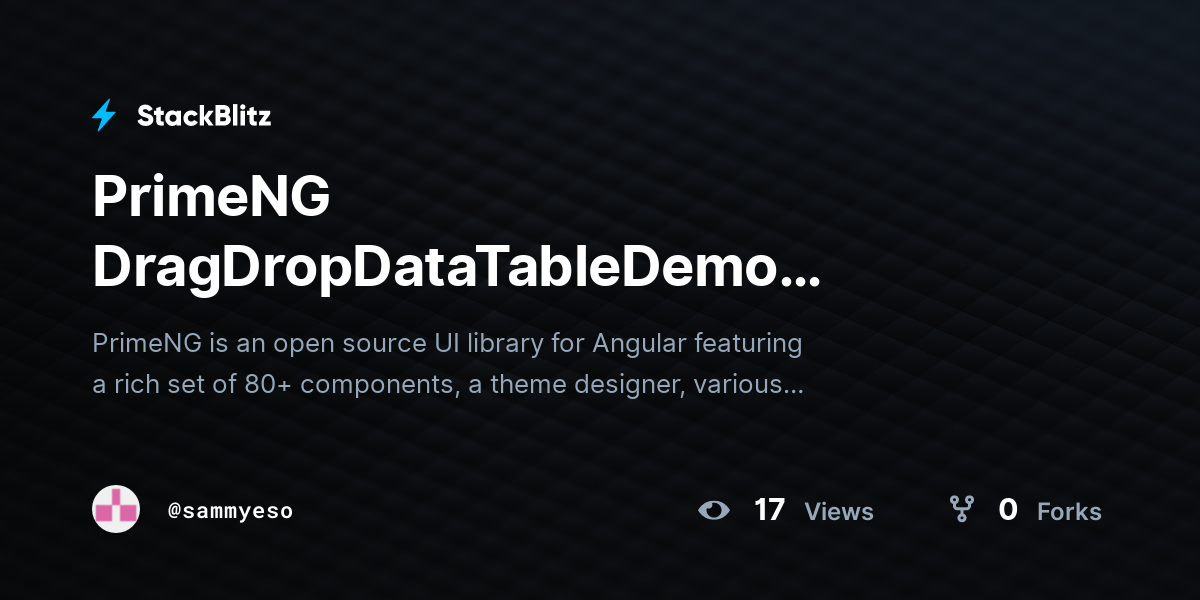Click the StackBlitz brand name text

pos(204,116)
